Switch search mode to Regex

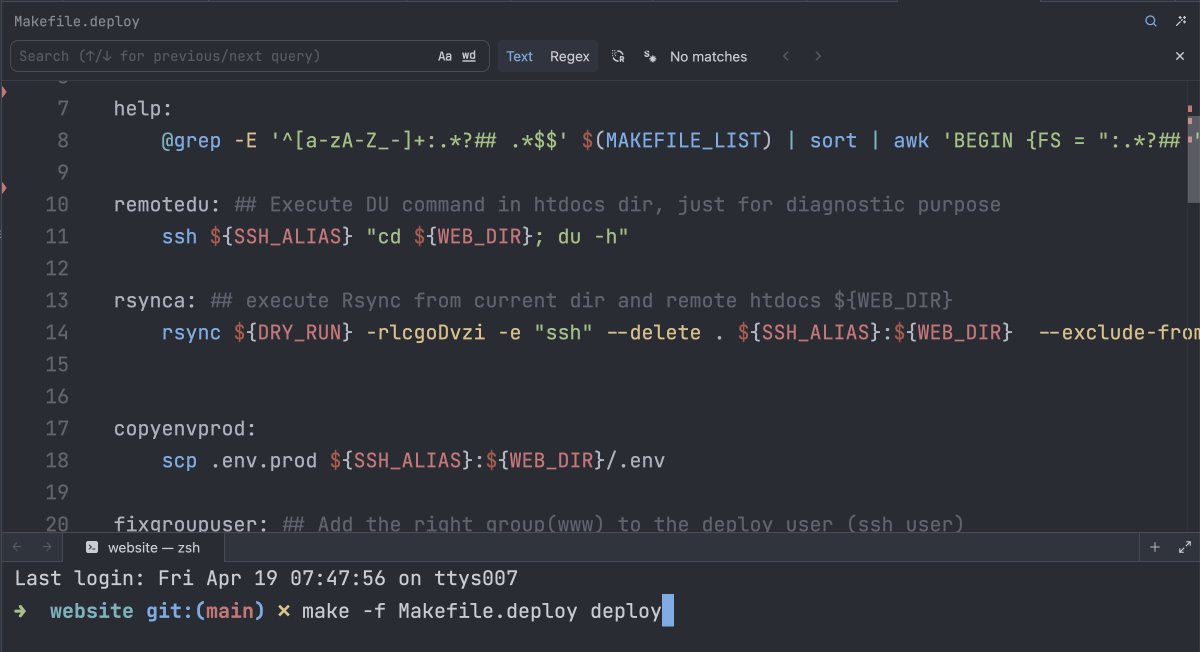coord(570,56)
